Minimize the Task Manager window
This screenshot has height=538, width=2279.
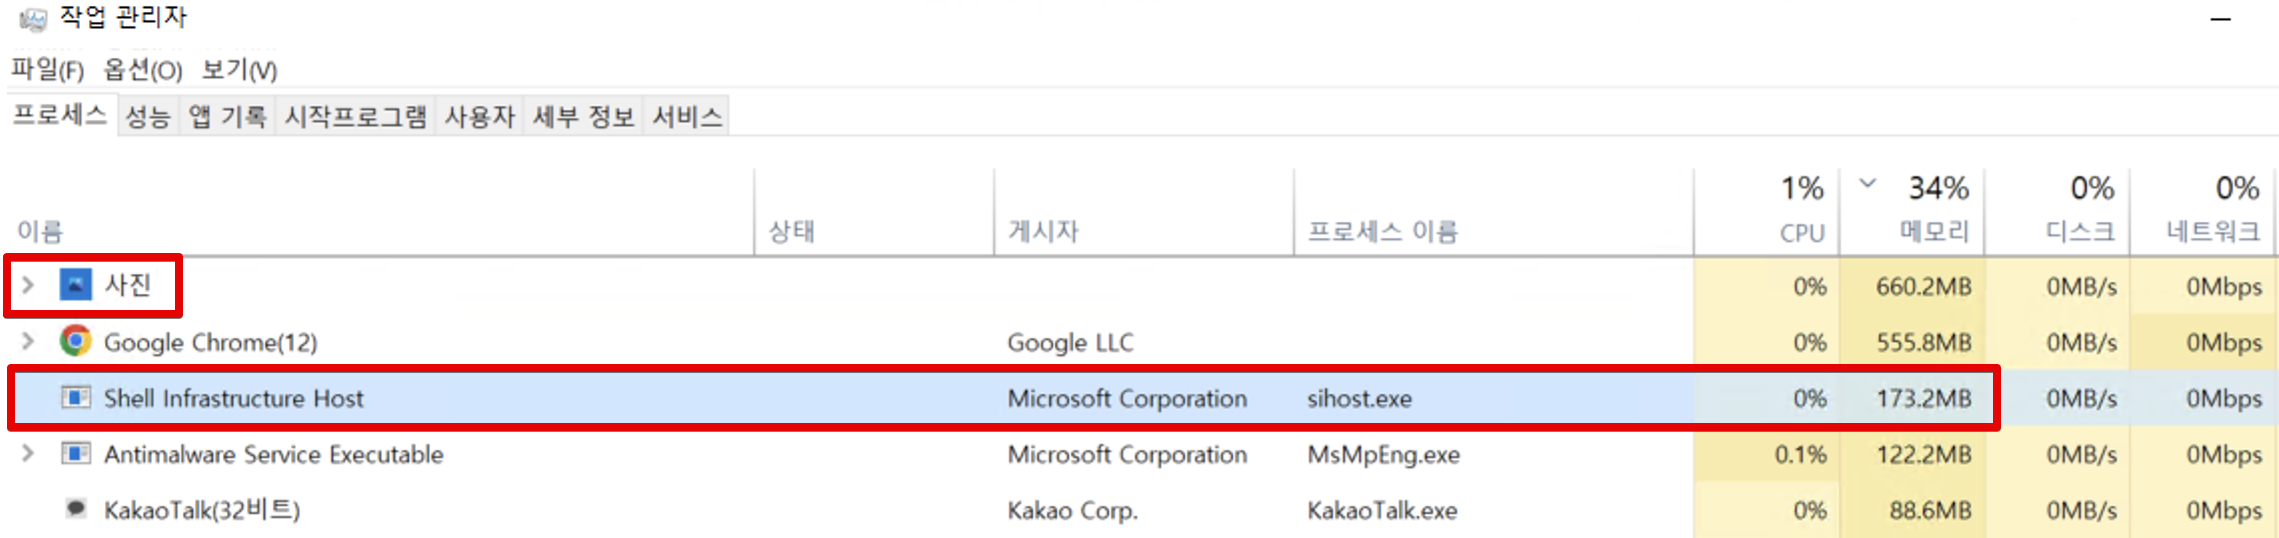2221,18
